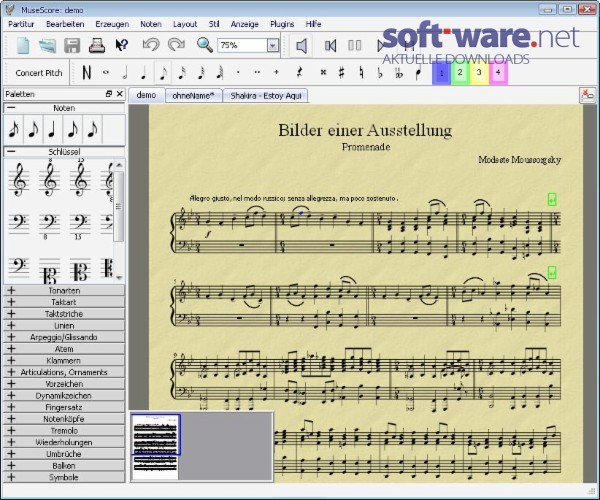Pick the bass clef marked 15 below
This screenshot has height=500, width=600.
pyautogui.click(x=80, y=226)
